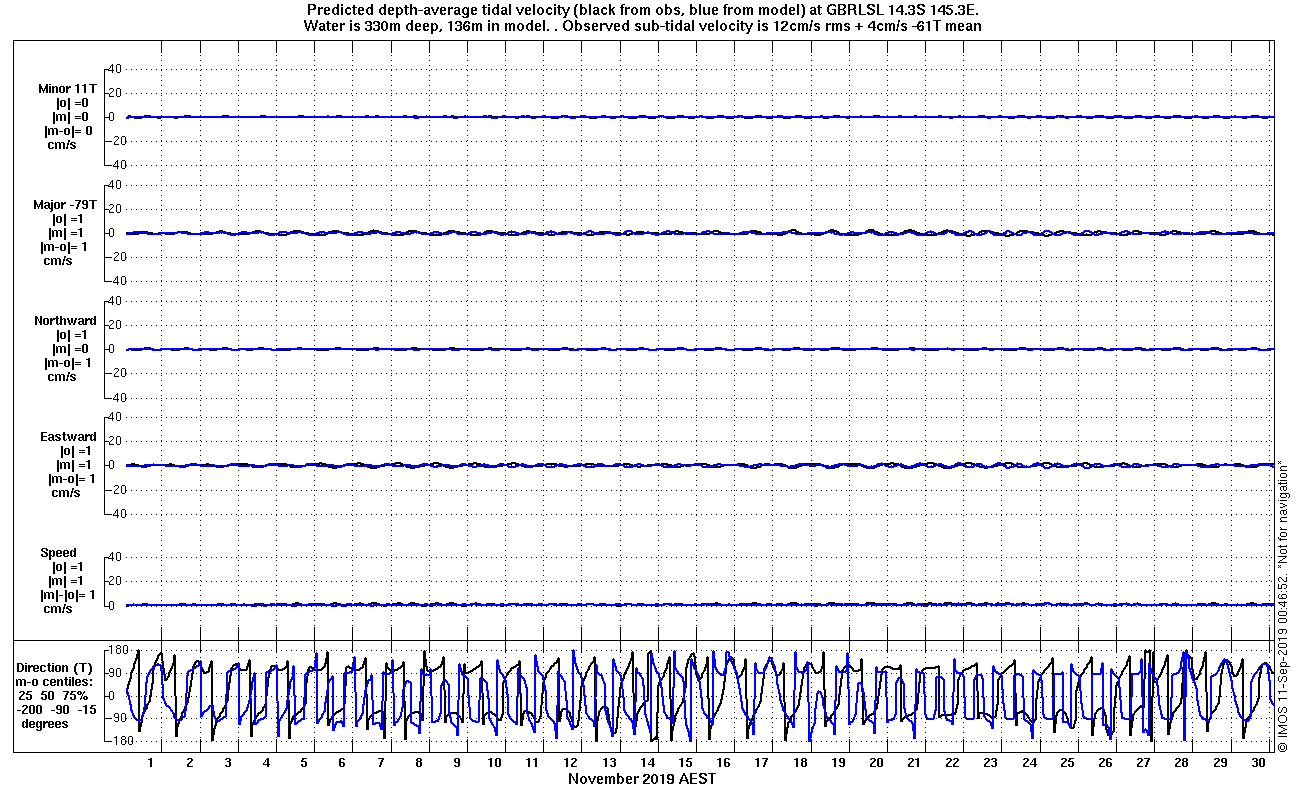Select the 'Northward' panel label
Viewport: 1300px width, 800px height.
65,321
